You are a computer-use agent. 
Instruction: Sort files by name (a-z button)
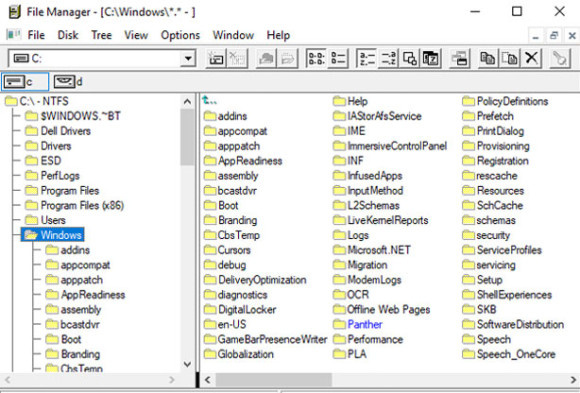[367, 58]
